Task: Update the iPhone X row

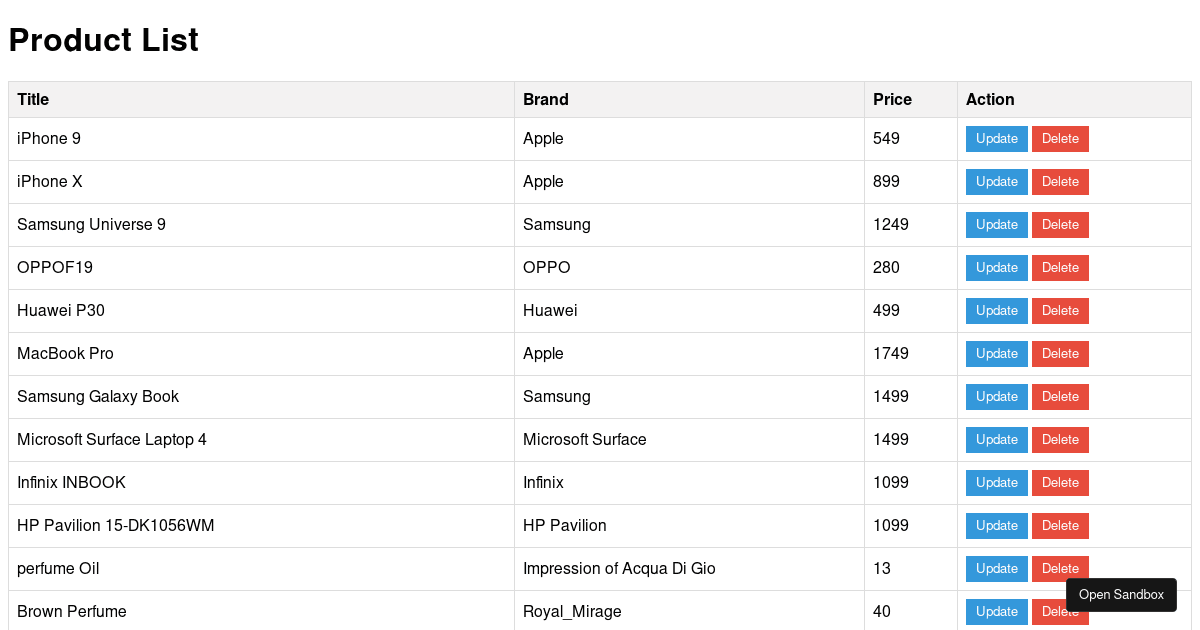Action: click(996, 182)
